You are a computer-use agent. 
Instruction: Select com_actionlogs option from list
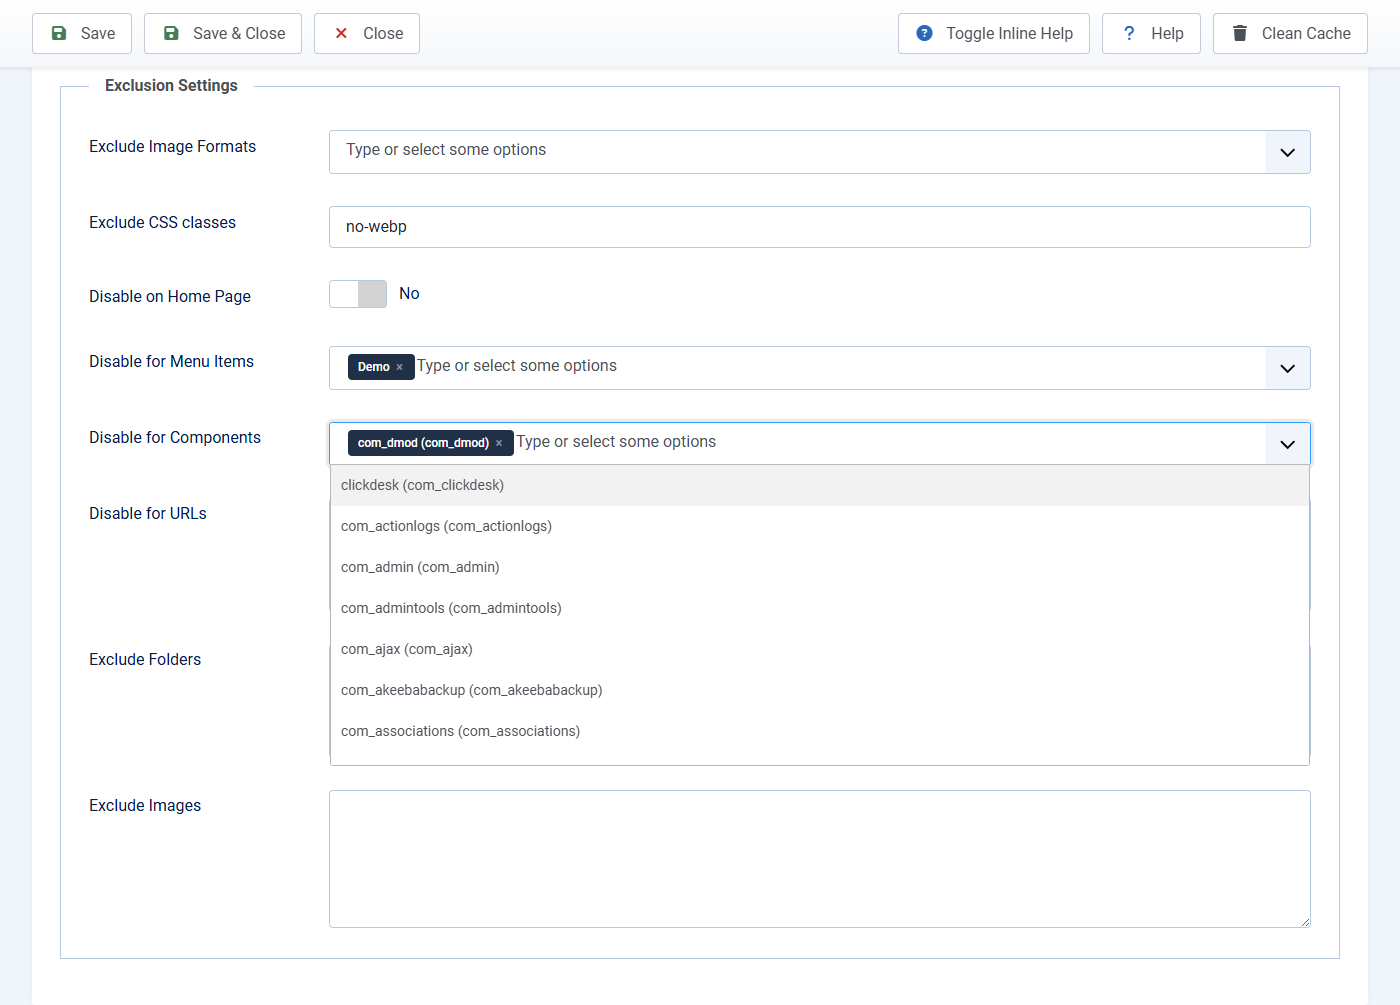(820, 526)
